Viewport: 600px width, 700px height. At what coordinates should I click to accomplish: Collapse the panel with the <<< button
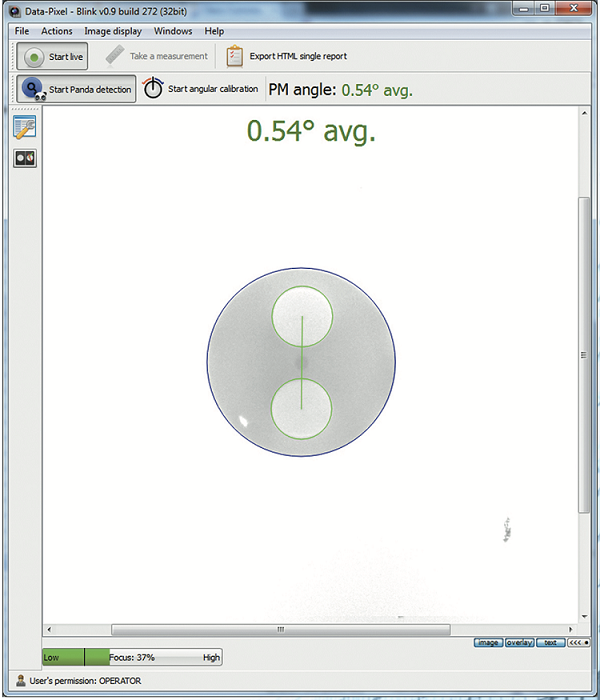575,643
